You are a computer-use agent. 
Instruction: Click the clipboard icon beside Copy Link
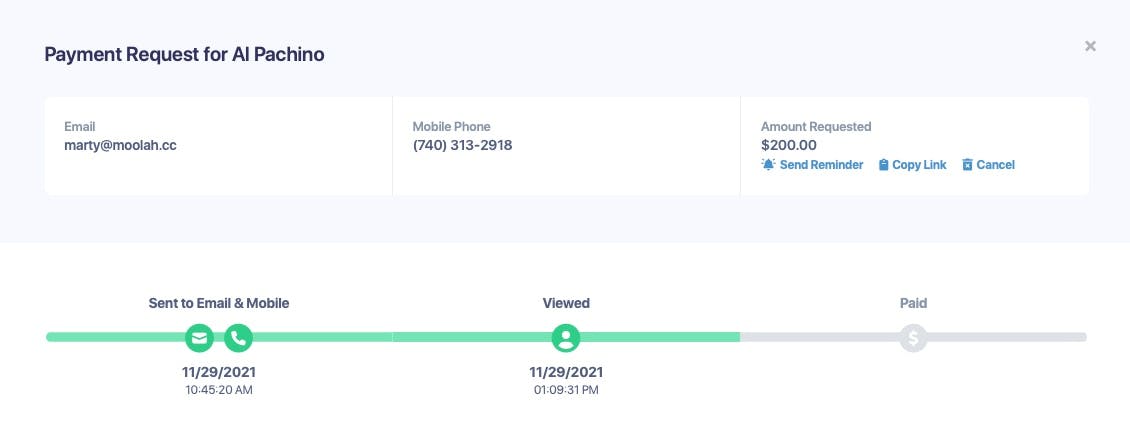pyautogui.click(x=883, y=165)
